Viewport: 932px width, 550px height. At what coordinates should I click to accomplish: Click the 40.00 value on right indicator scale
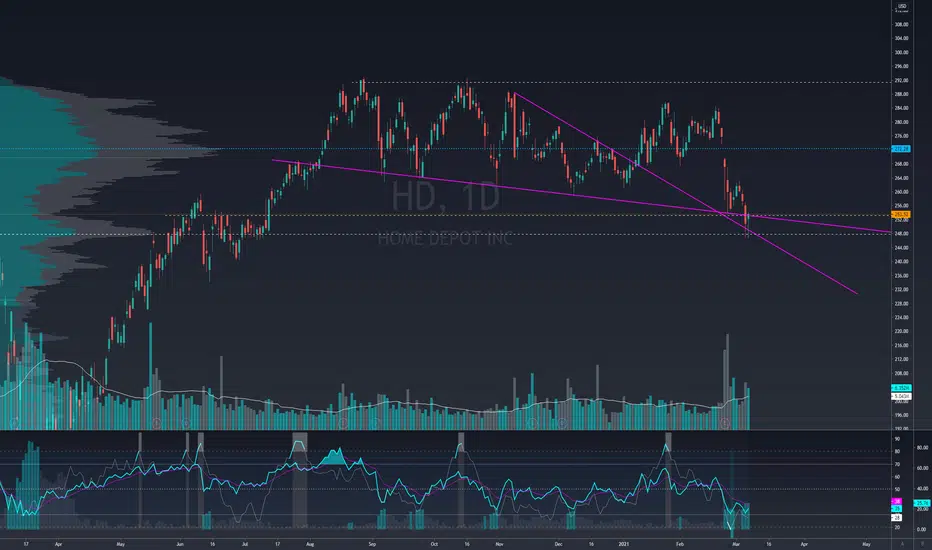point(922,488)
